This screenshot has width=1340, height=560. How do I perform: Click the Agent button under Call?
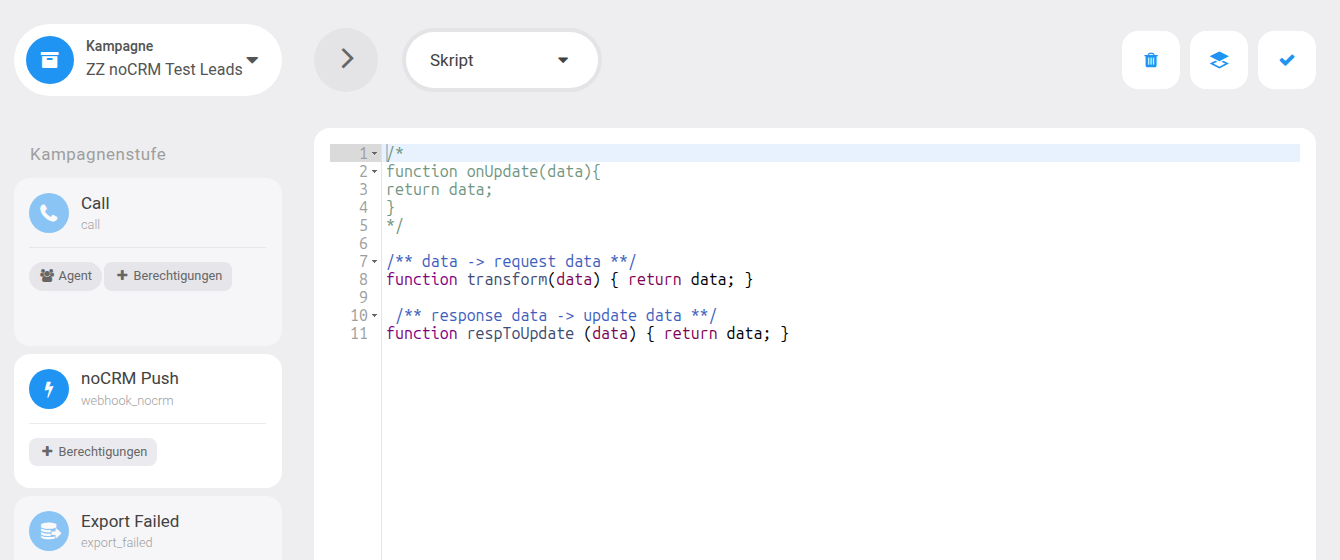65,276
